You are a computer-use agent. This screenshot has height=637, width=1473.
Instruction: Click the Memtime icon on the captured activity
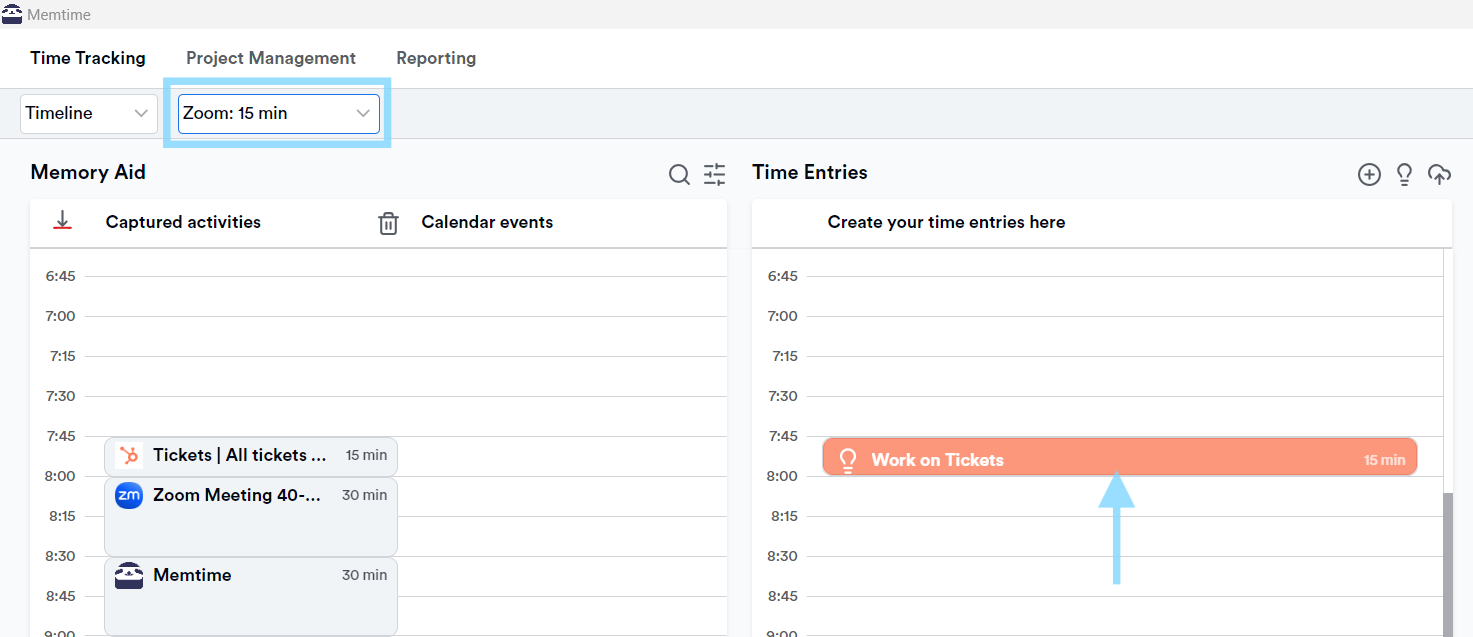(x=128, y=575)
